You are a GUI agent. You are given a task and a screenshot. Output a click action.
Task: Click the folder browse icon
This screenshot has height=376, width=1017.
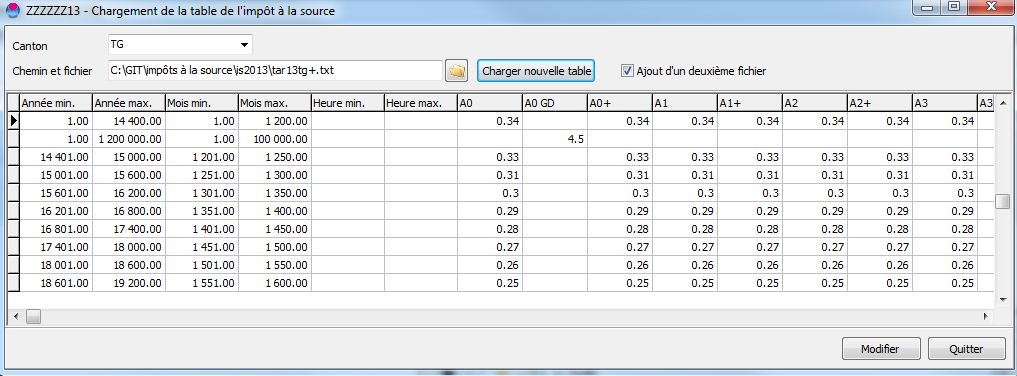457,71
